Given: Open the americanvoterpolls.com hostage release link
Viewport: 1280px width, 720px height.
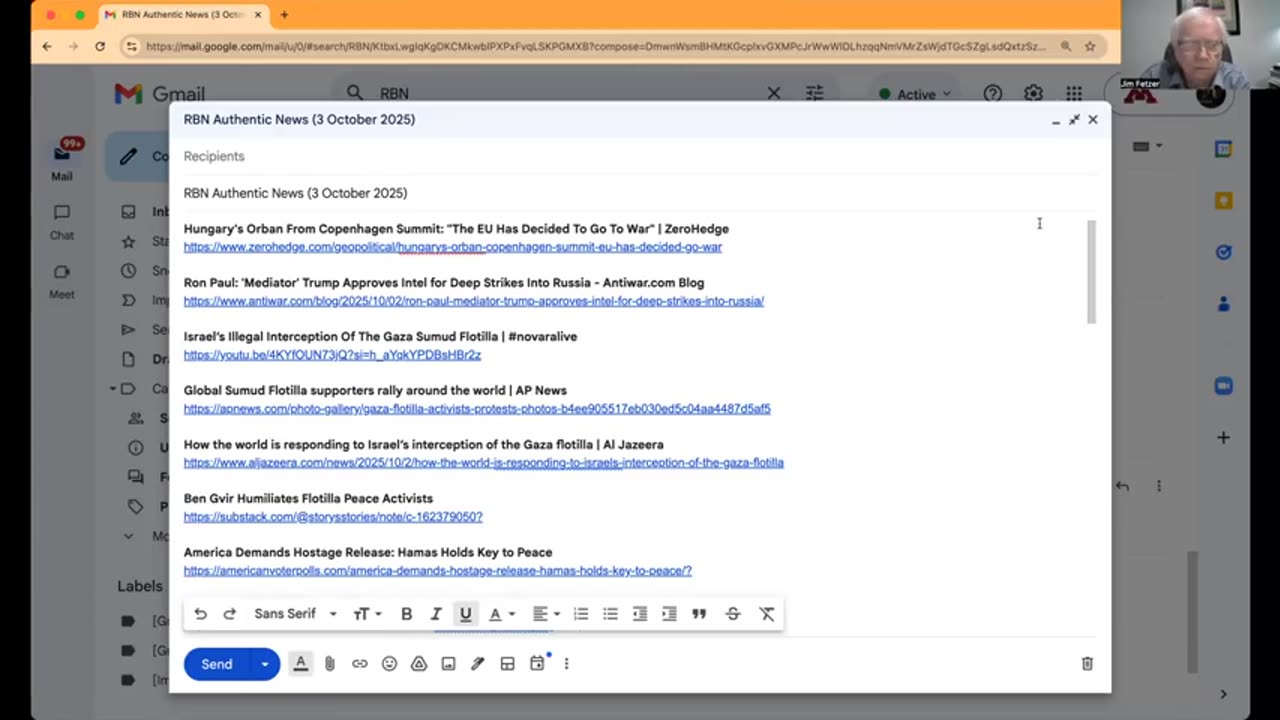Looking at the screenshot, I should pos(438,571).
